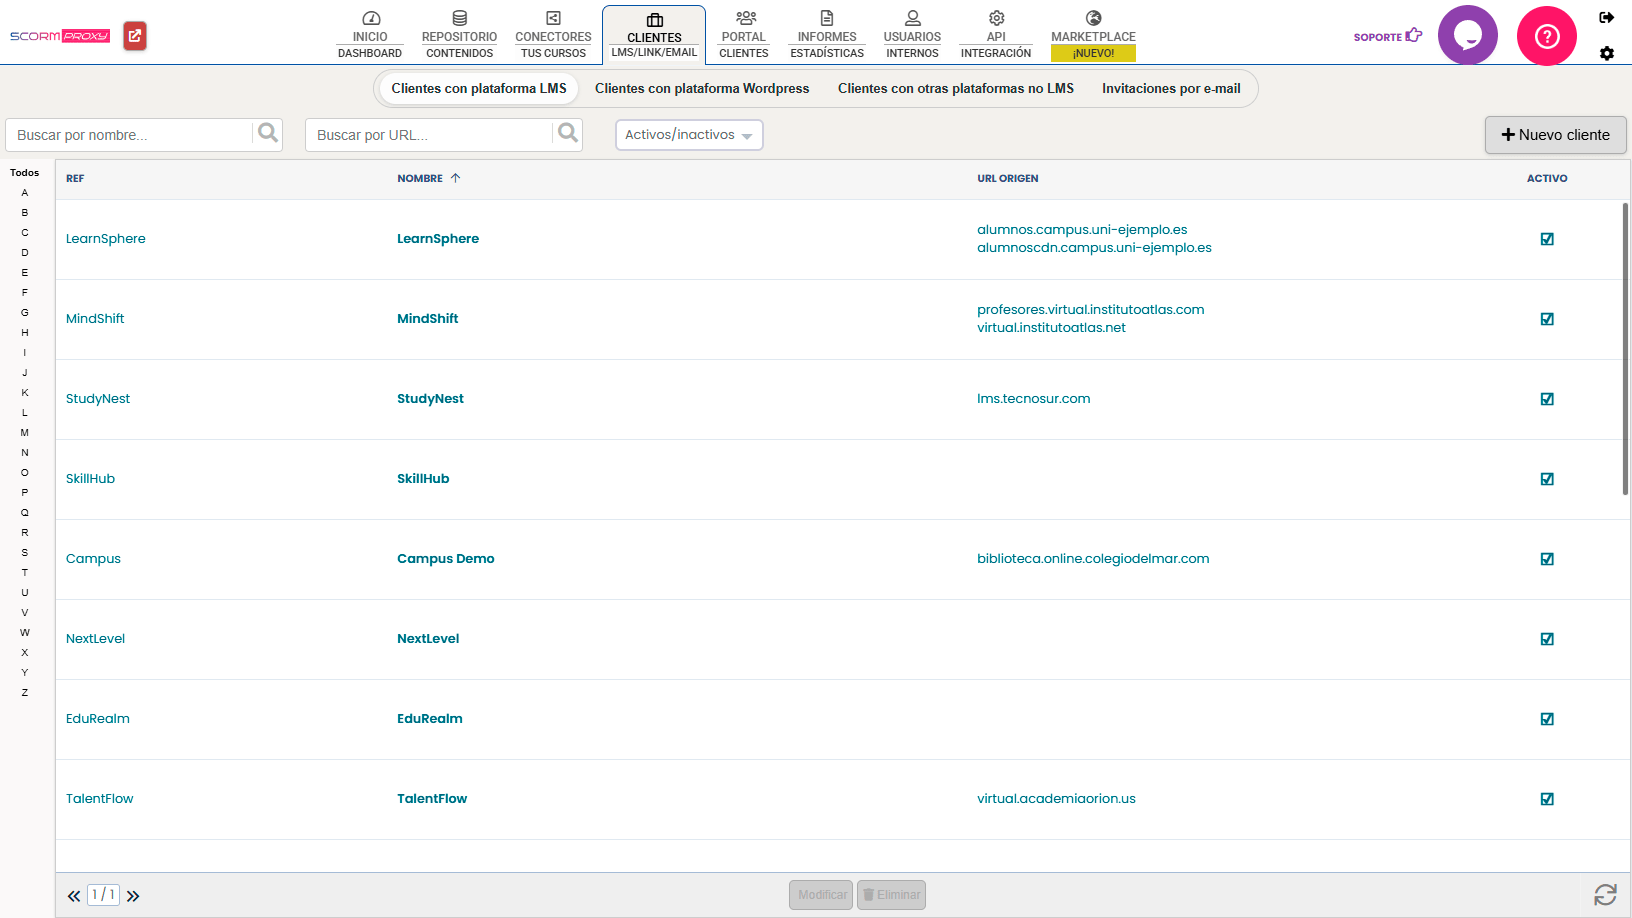Go to previous page with double-left arrows

pos(74,896)
